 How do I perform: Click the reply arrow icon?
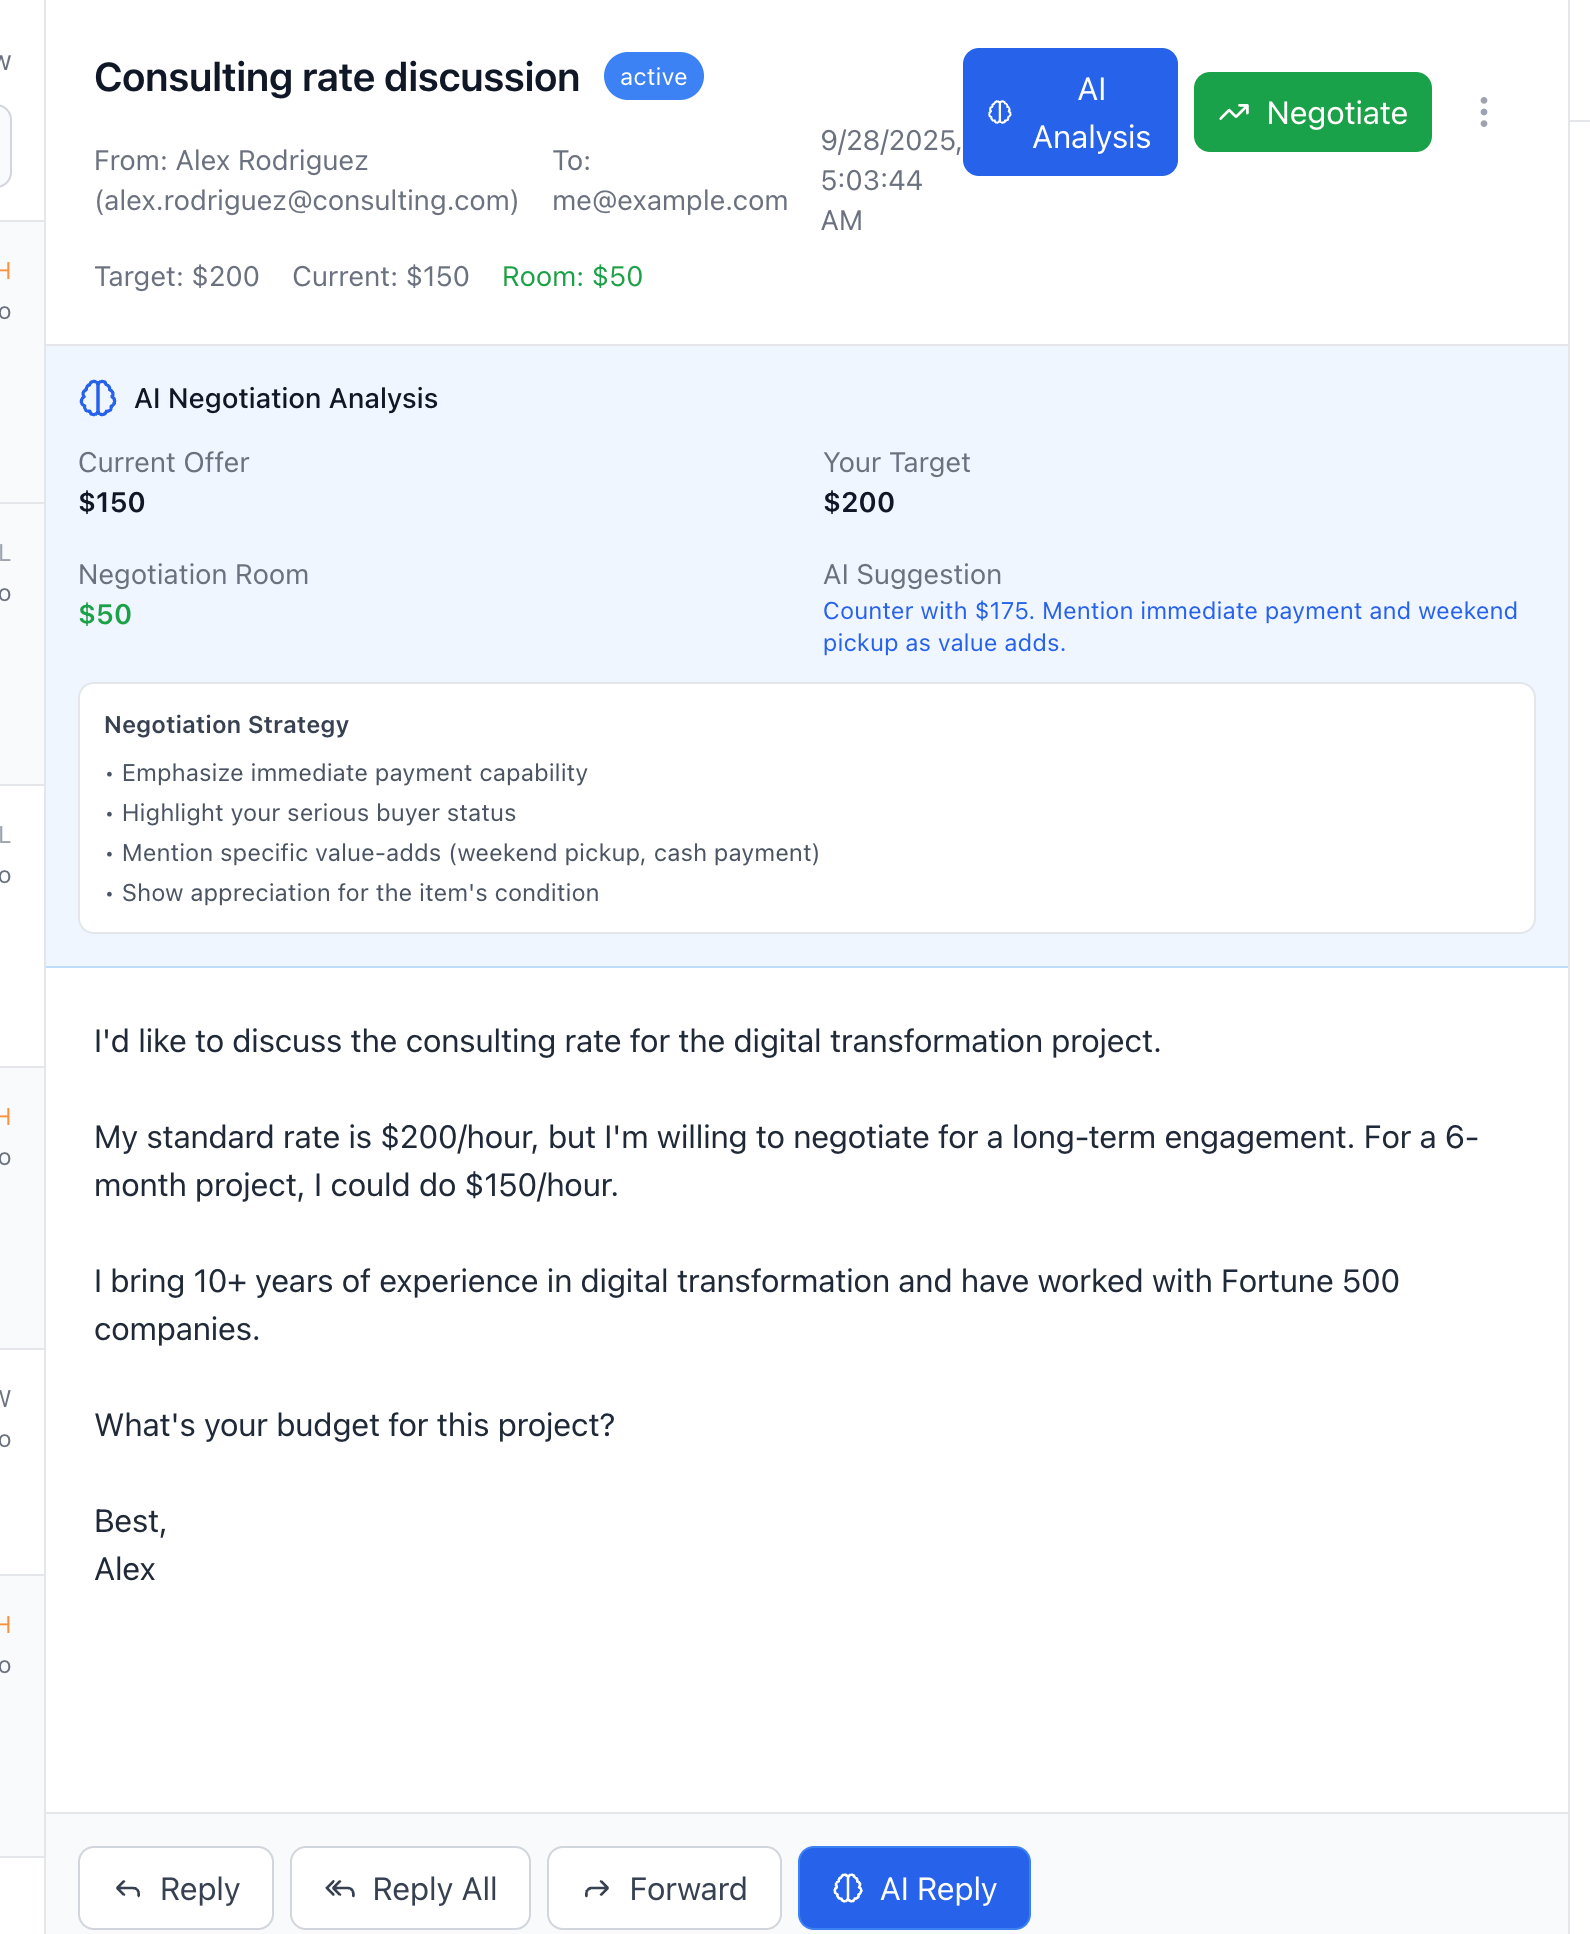pos(128,1889)
